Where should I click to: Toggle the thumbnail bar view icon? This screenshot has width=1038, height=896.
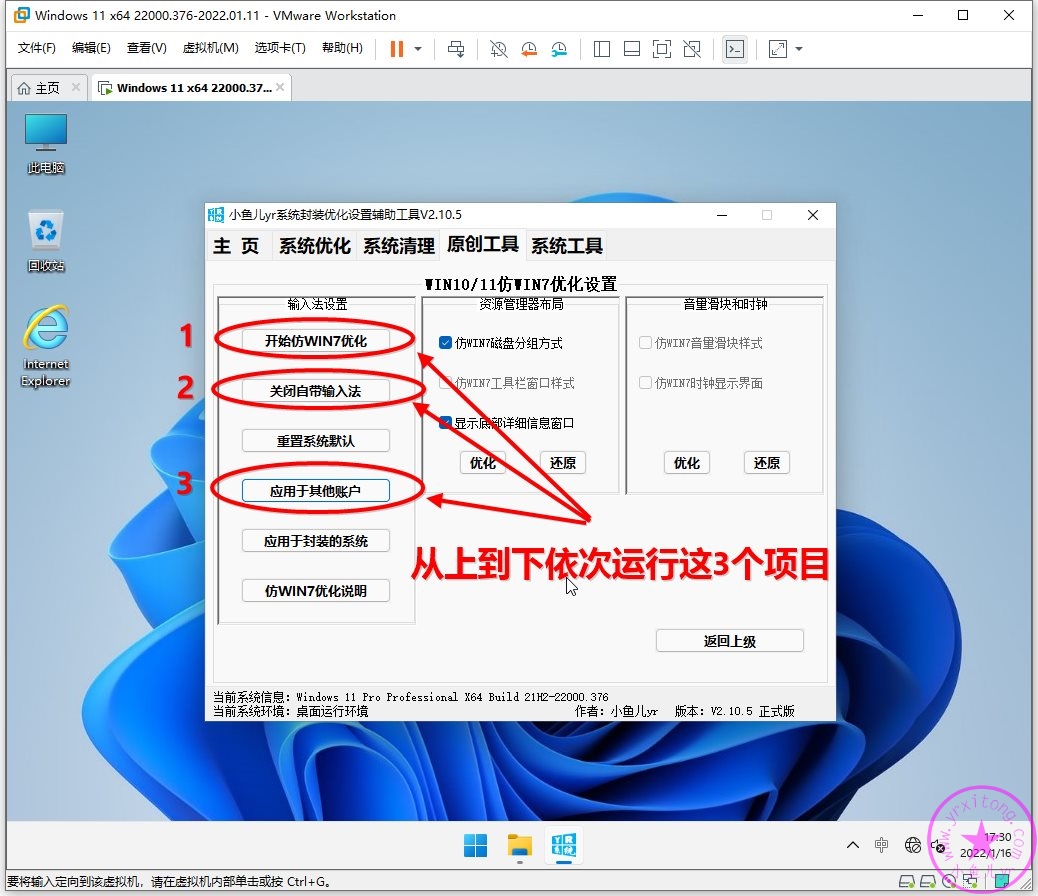pos(632,49)
